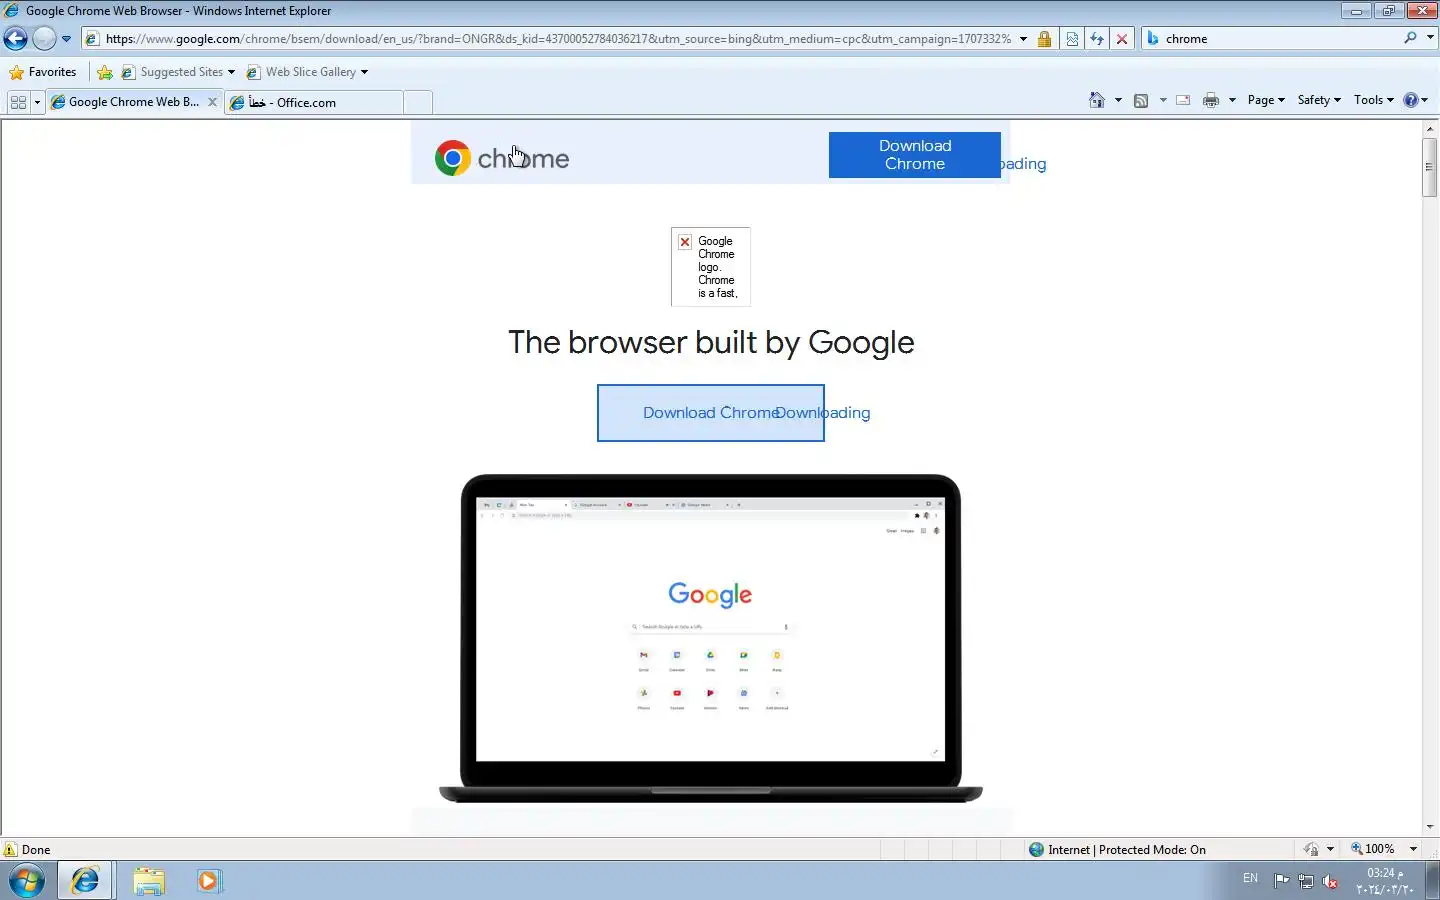Click the Show Desktop strip
The image size is (1440, 900).
coord(1433,881)
